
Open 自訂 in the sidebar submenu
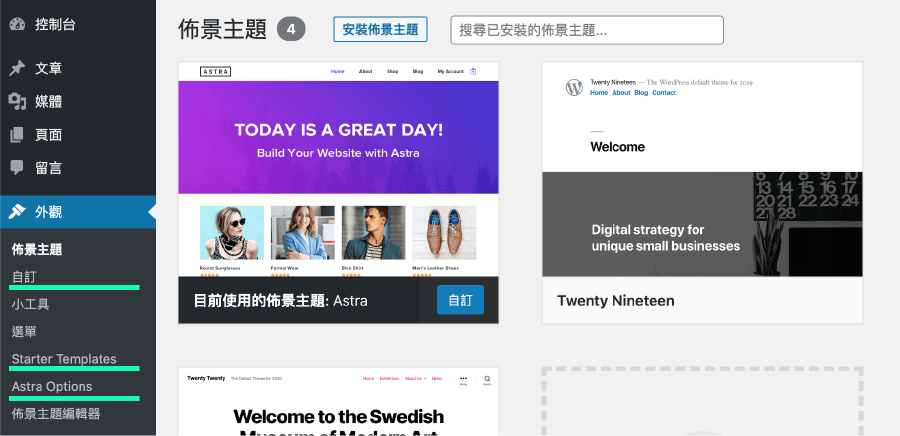pyautogui.click(x=24, y=277)
